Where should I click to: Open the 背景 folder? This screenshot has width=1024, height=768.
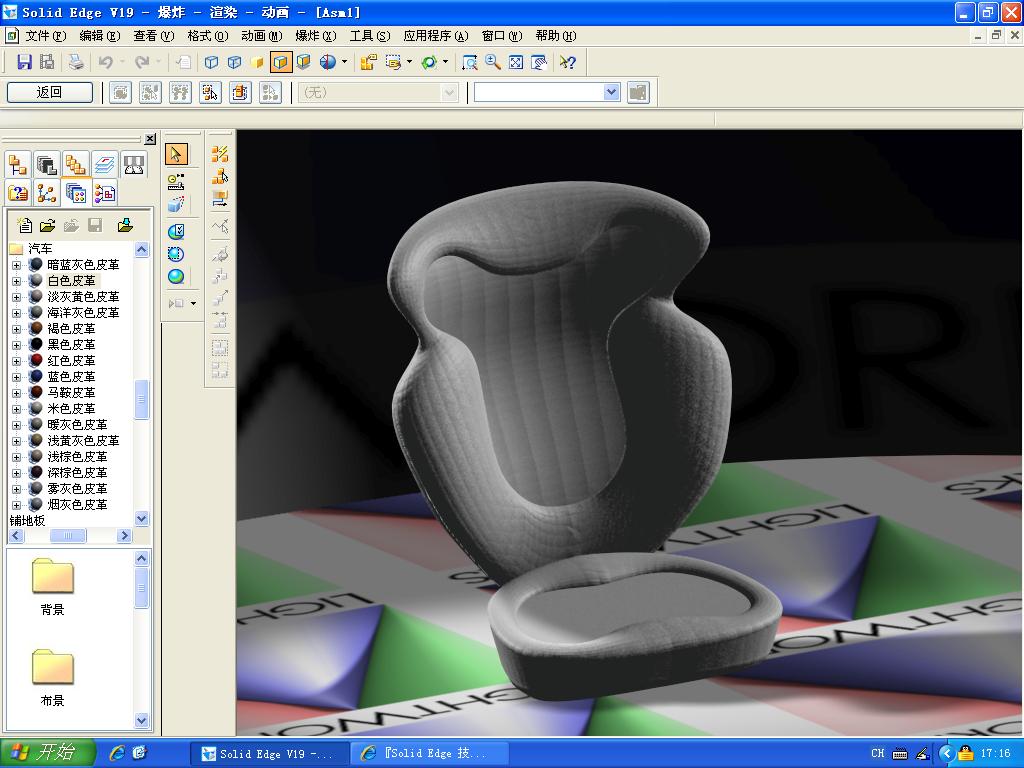52,586
